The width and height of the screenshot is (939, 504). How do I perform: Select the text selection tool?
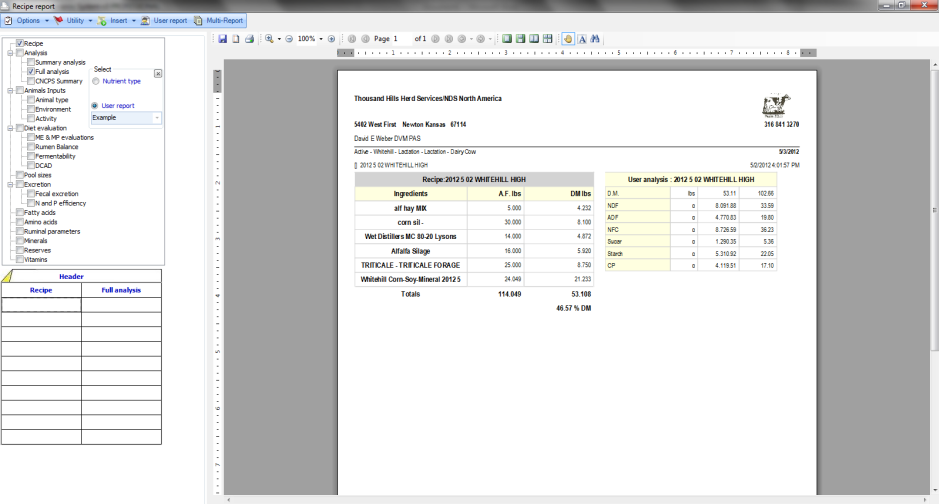click(x=581, y=39)
